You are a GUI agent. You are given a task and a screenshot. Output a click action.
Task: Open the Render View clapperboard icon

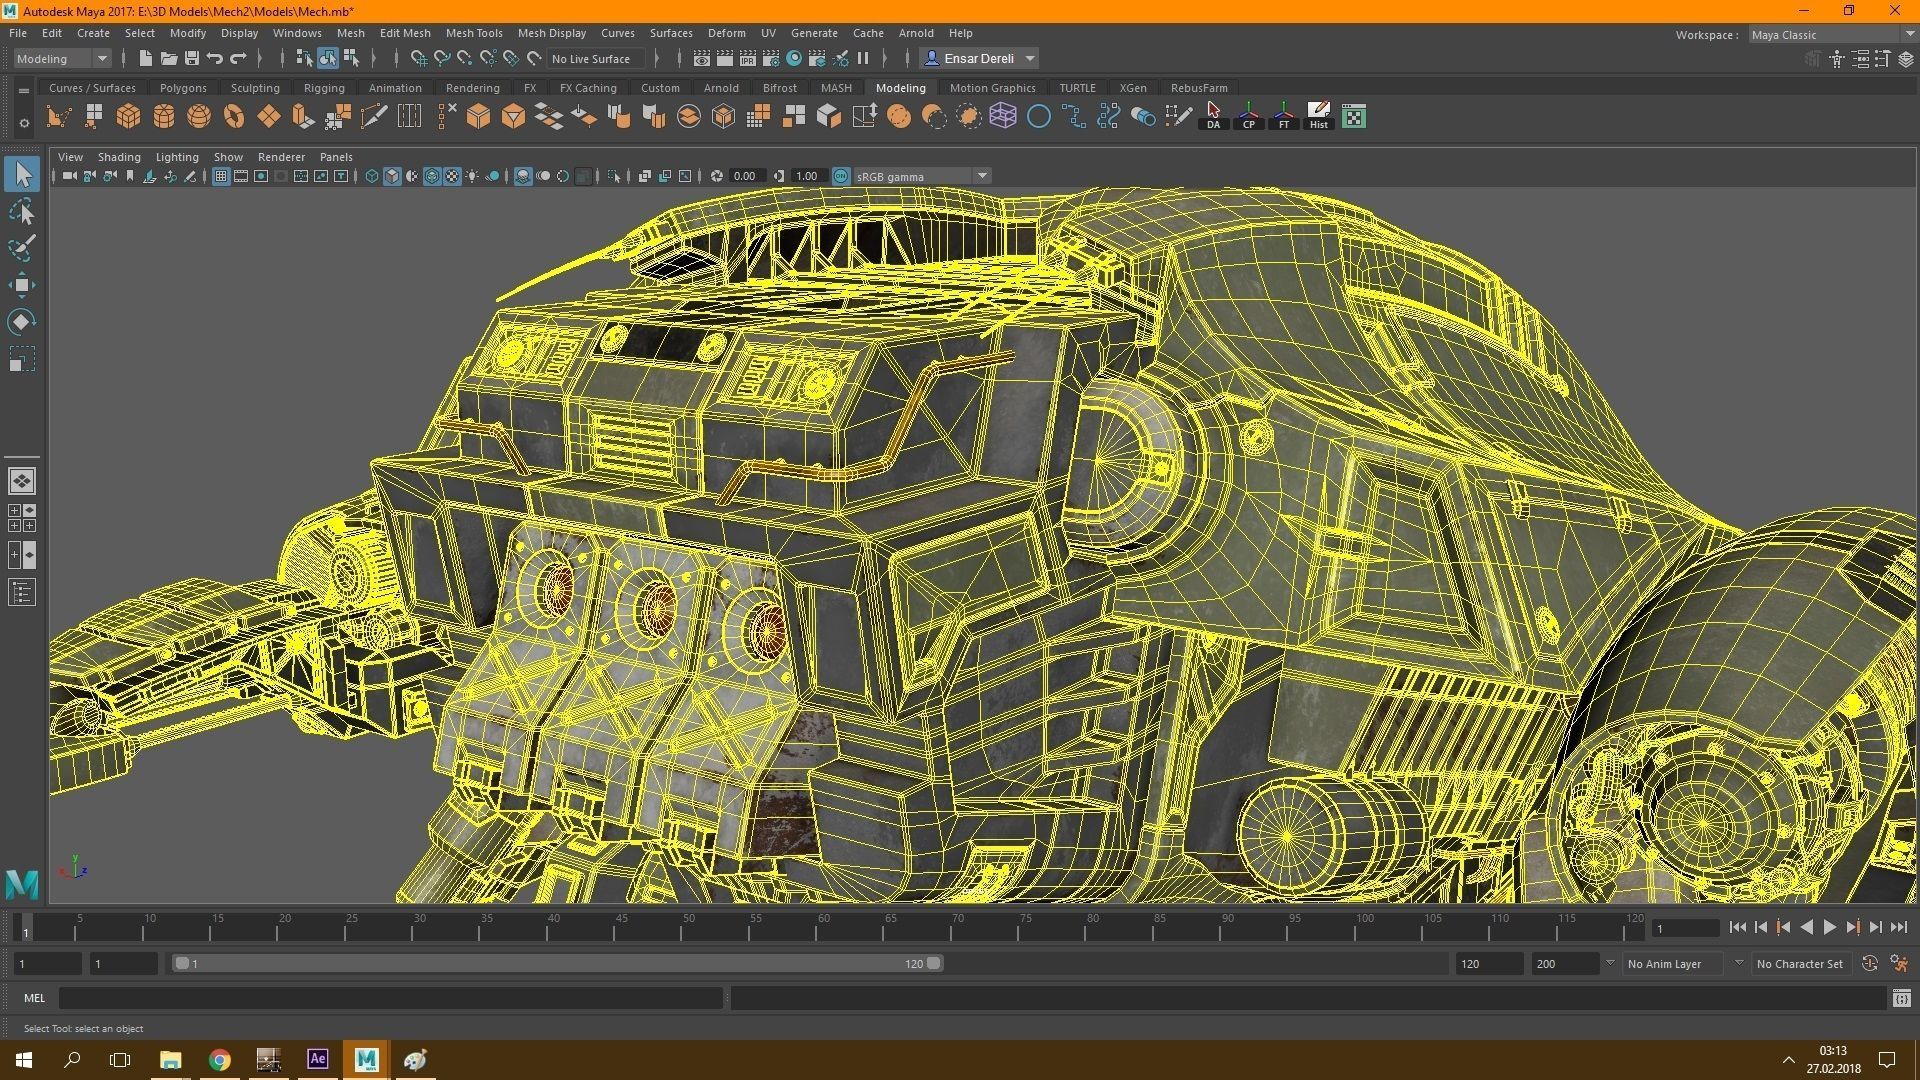coord(702,59)
